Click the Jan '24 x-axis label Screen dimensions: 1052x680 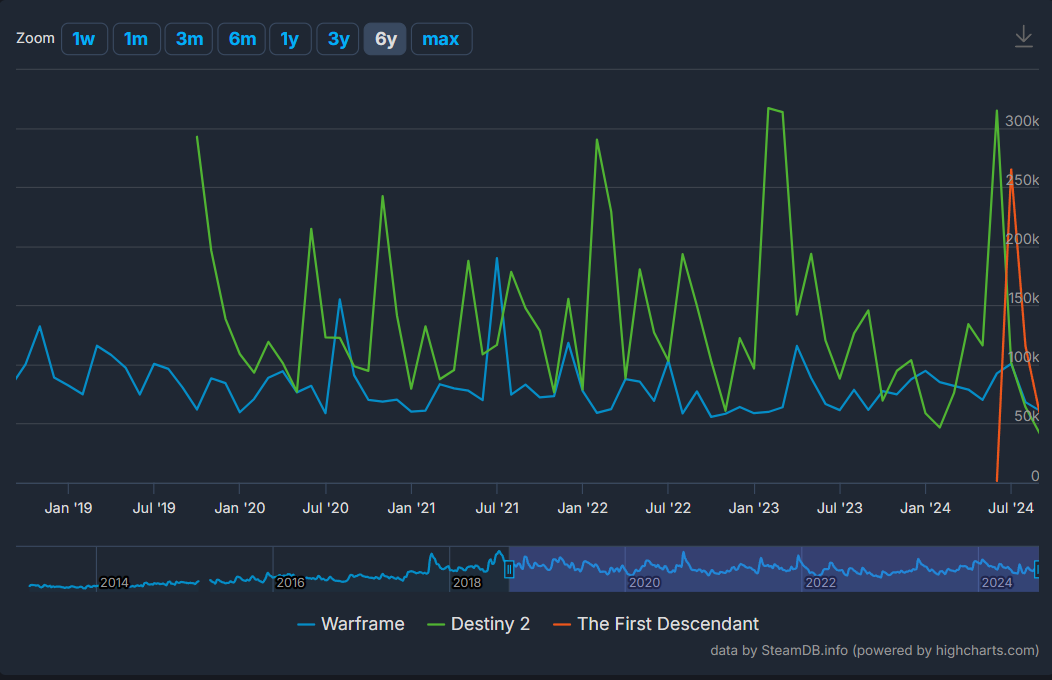point(925,508)
